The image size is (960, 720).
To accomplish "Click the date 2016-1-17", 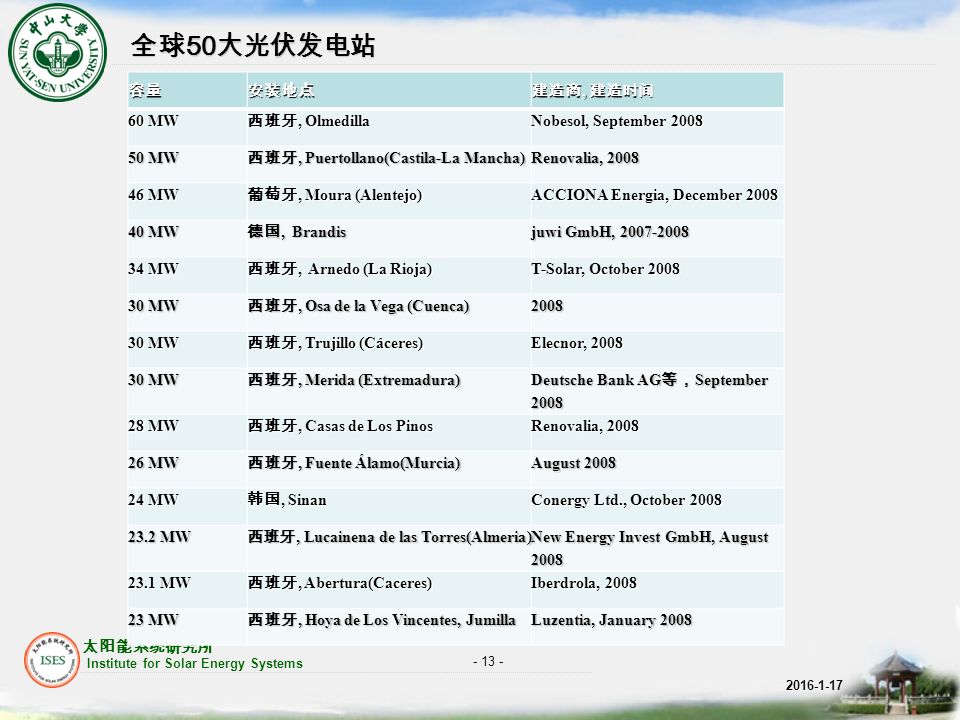I will (x=814, y=685).
